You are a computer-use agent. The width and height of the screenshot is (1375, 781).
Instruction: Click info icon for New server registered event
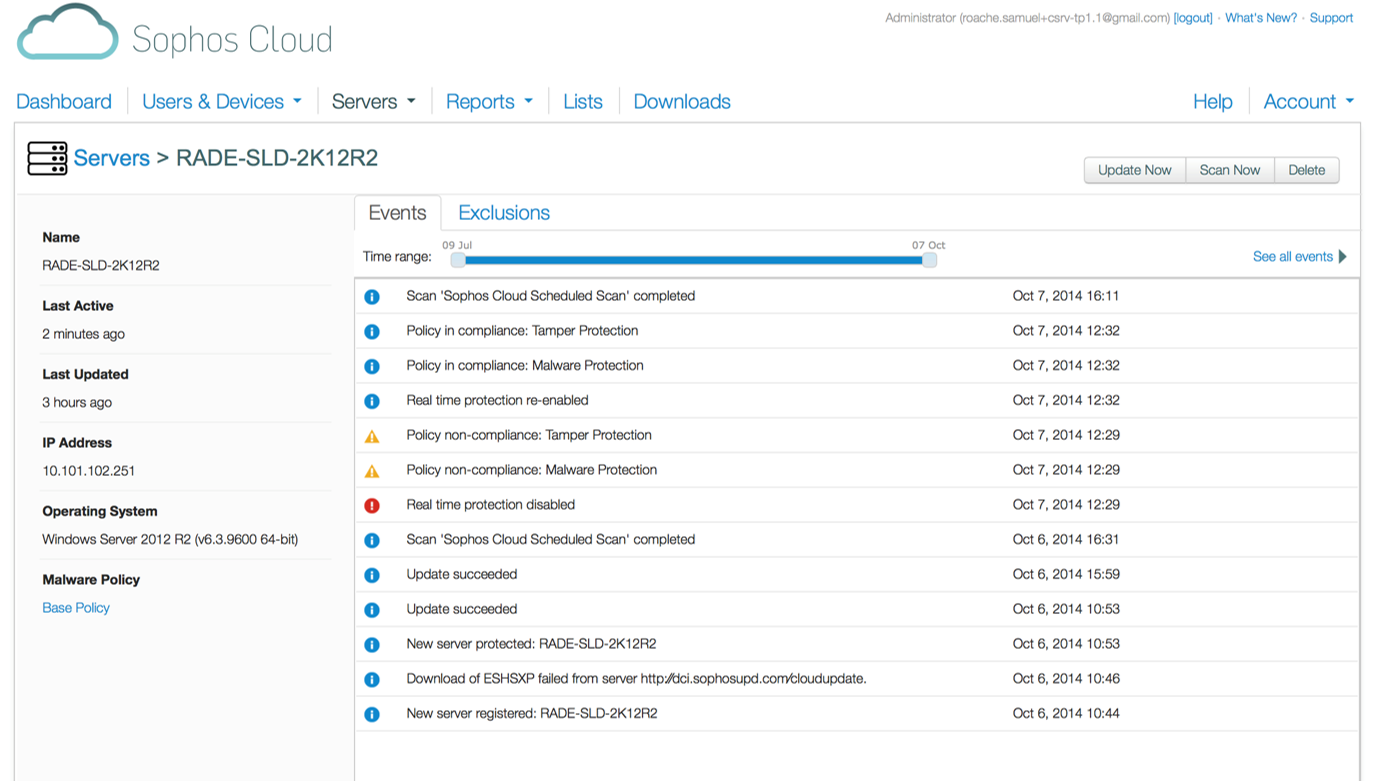coord(372,714)
